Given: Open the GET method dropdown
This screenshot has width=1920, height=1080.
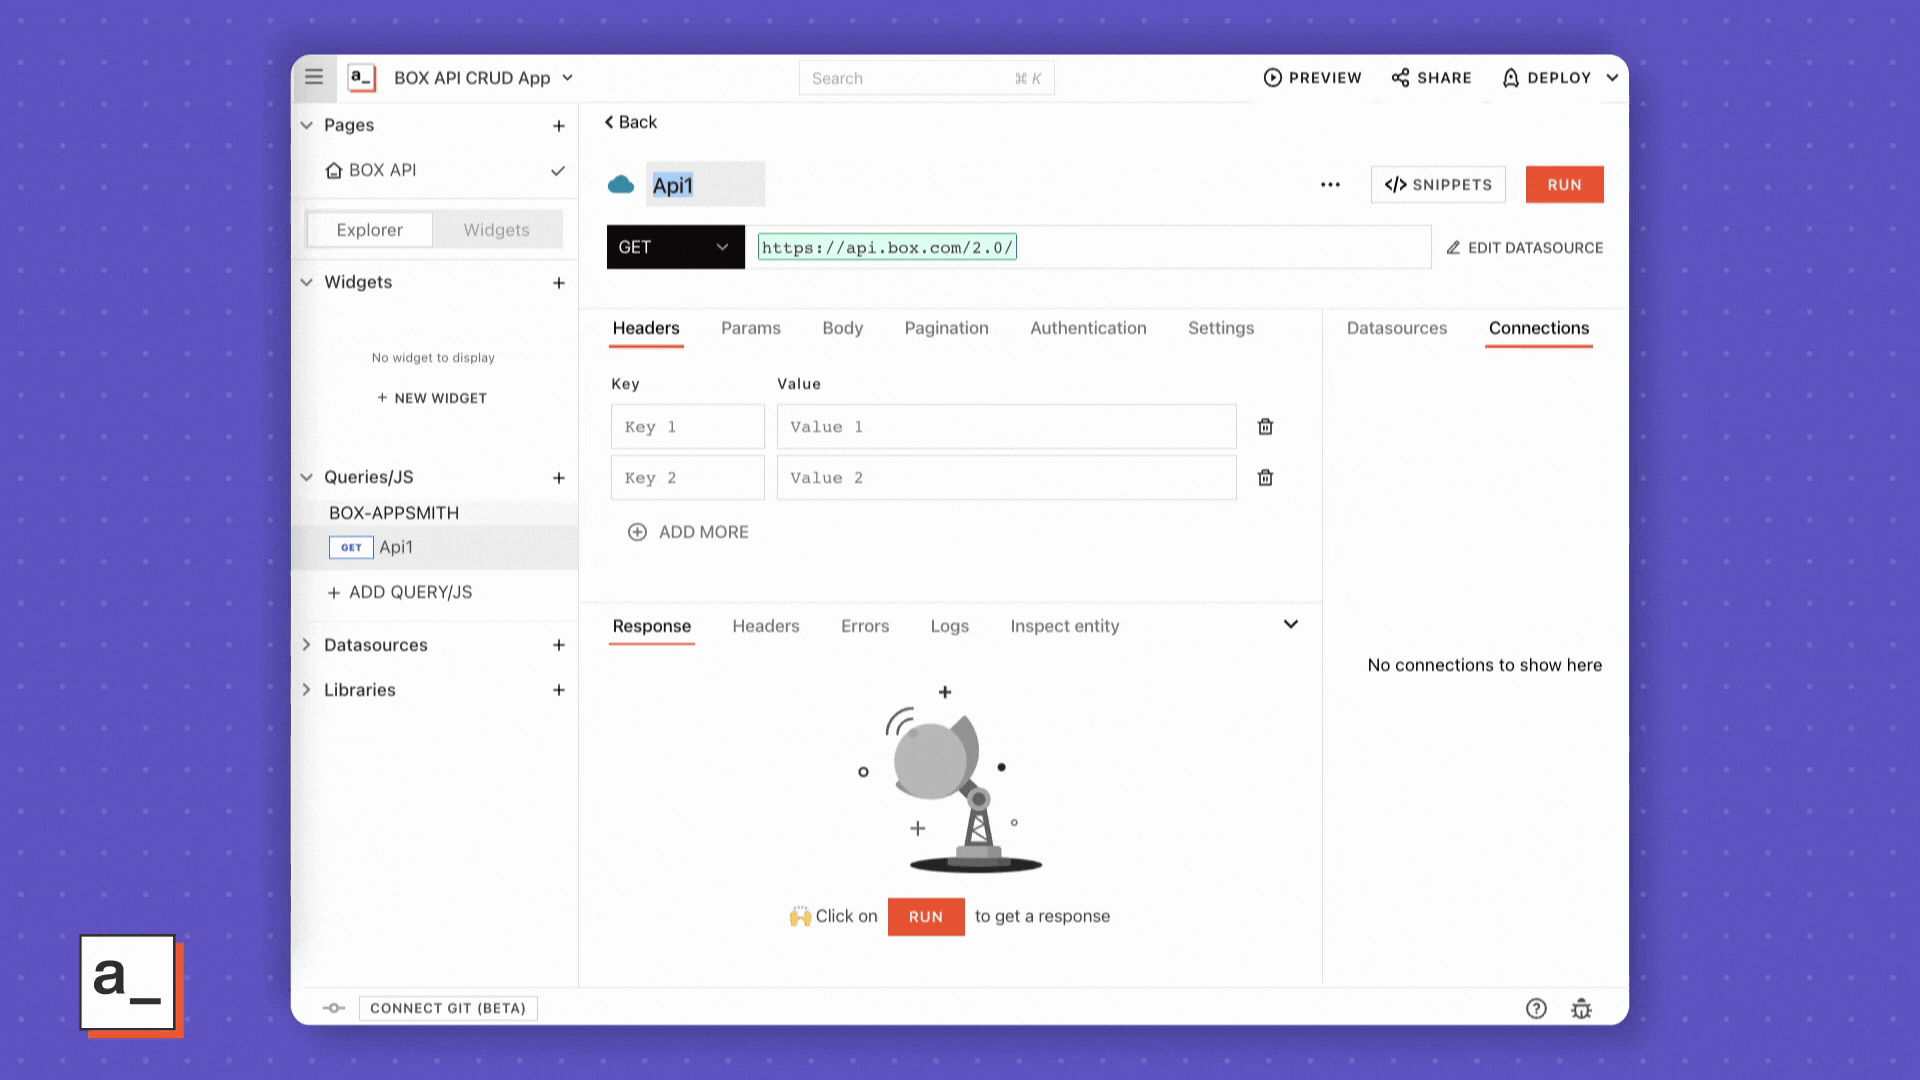Looking at the screenshot, I should [x=675, y=247].
